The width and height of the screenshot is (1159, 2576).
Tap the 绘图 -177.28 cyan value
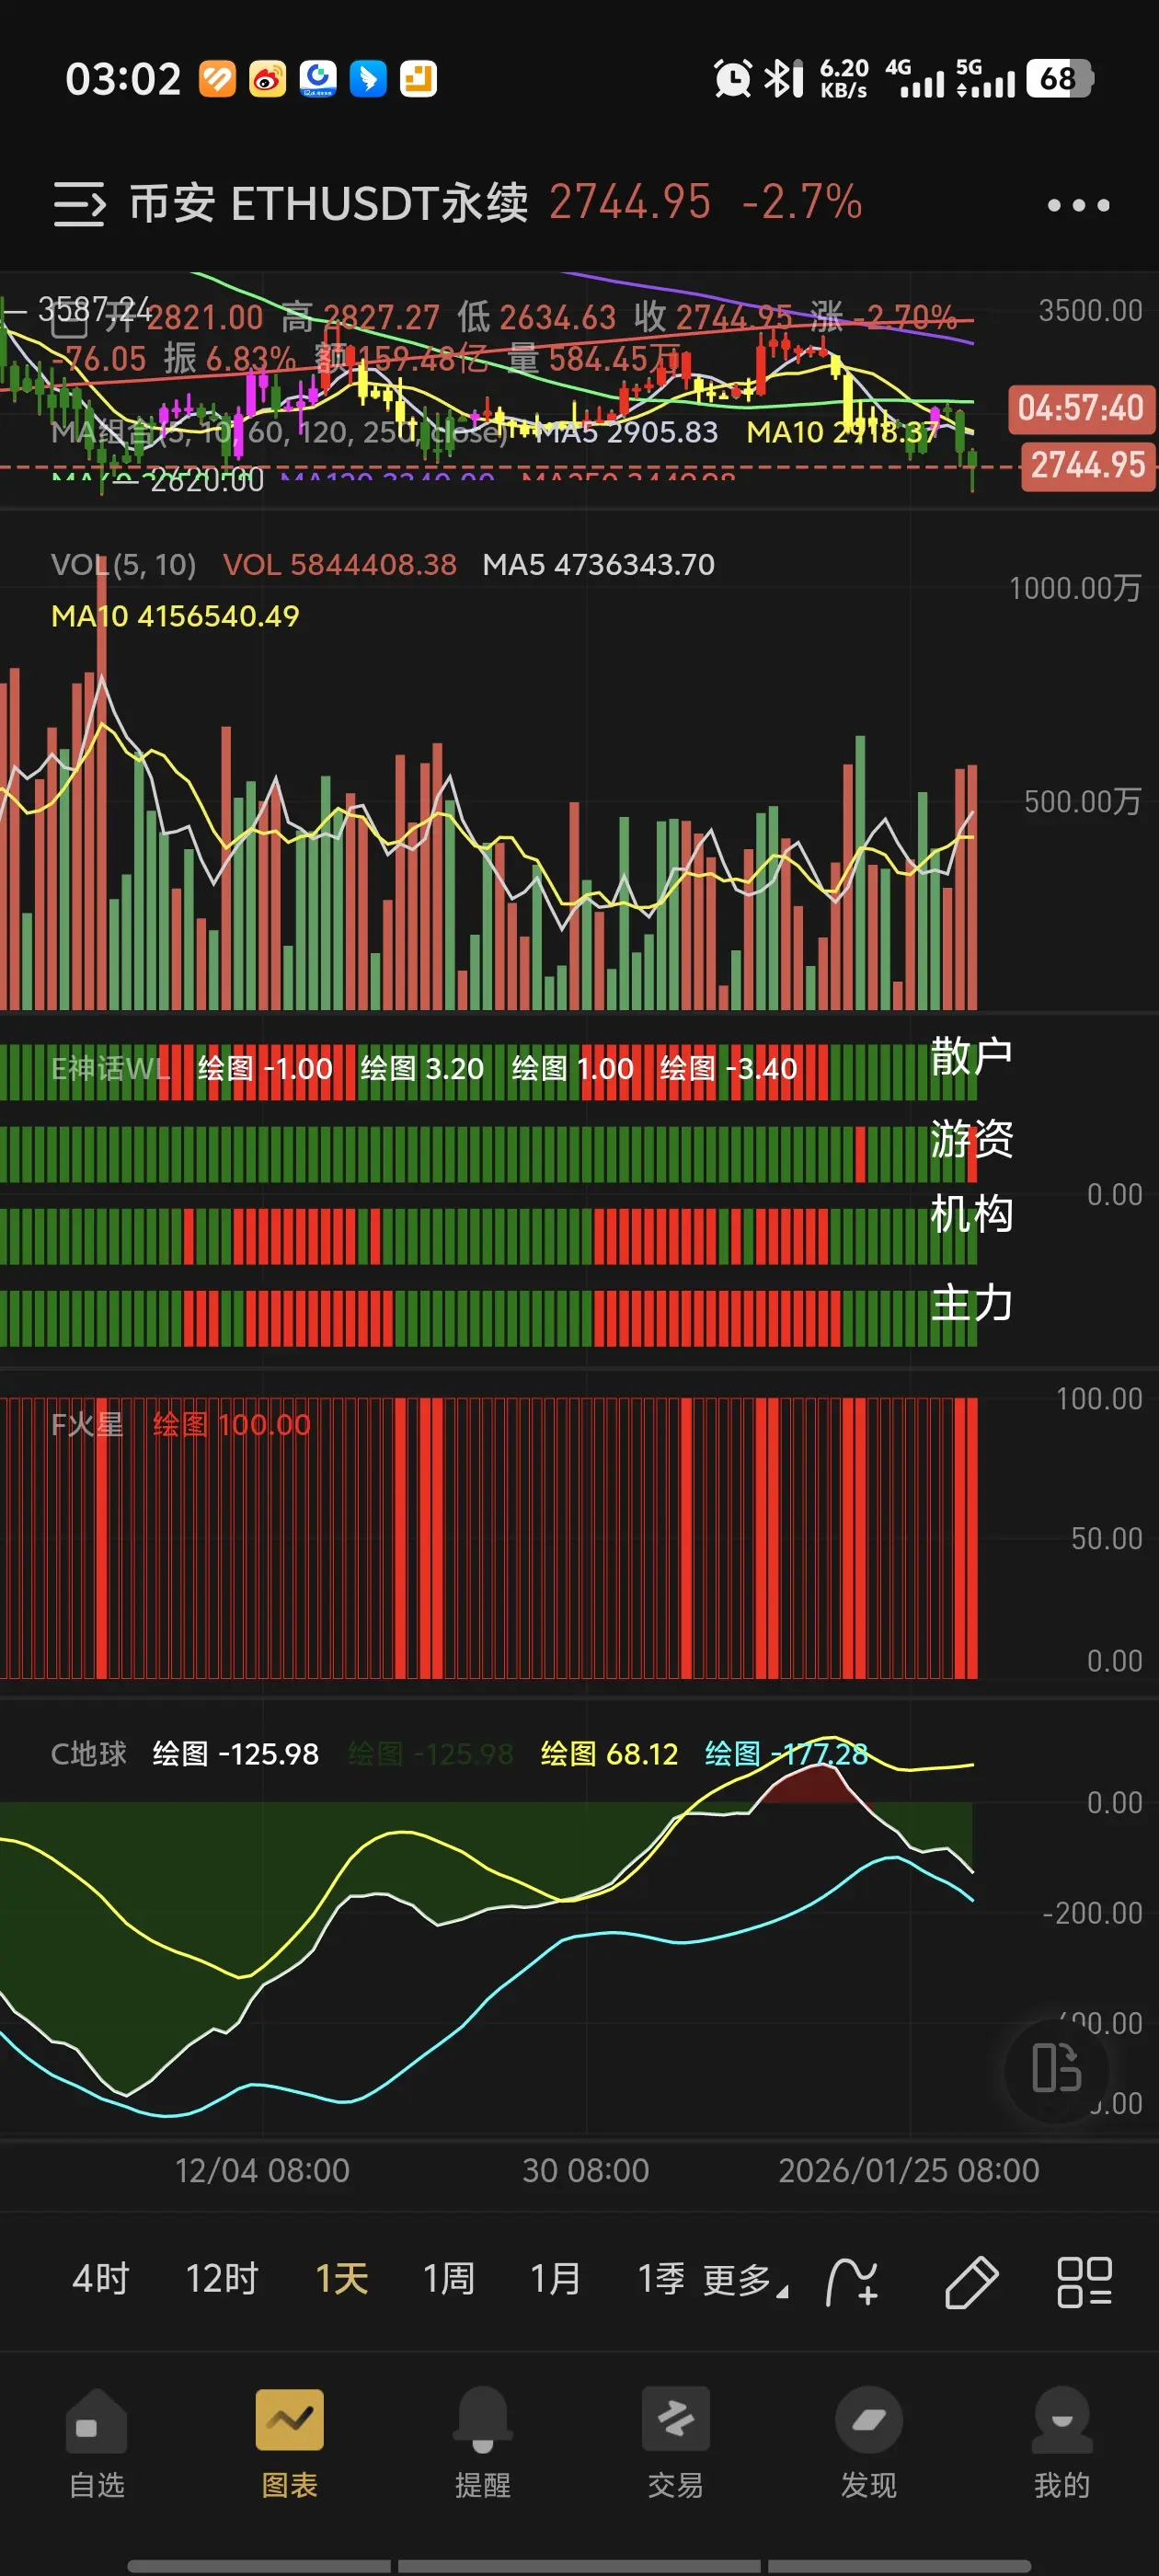(786, 1754)
